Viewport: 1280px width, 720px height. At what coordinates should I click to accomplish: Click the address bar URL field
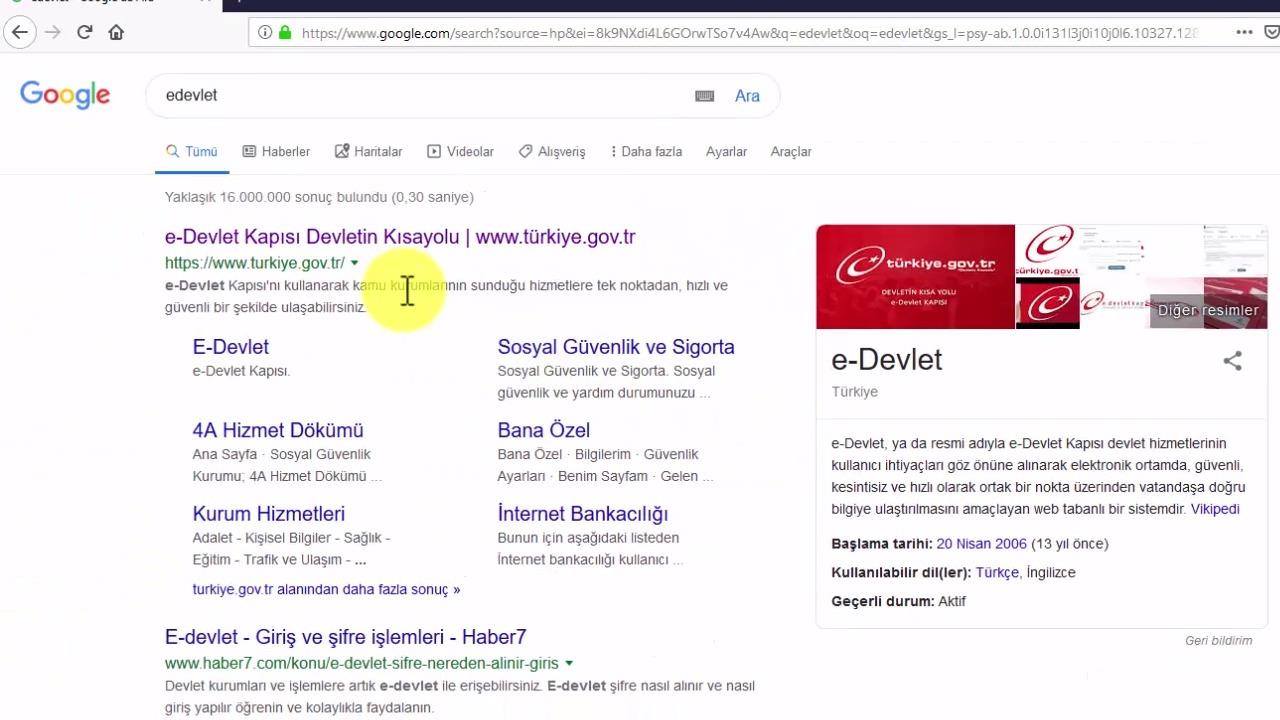pyautogui.click(x=748, y=32)
